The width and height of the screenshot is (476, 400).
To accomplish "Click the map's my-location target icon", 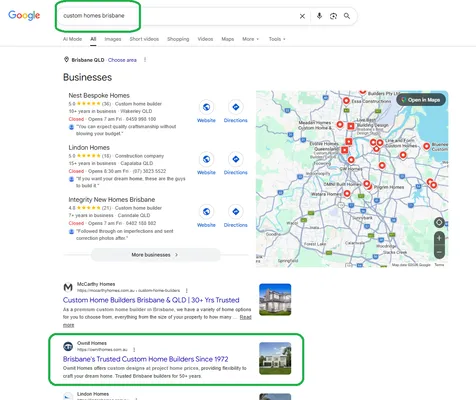I will (x=439, y=222).
